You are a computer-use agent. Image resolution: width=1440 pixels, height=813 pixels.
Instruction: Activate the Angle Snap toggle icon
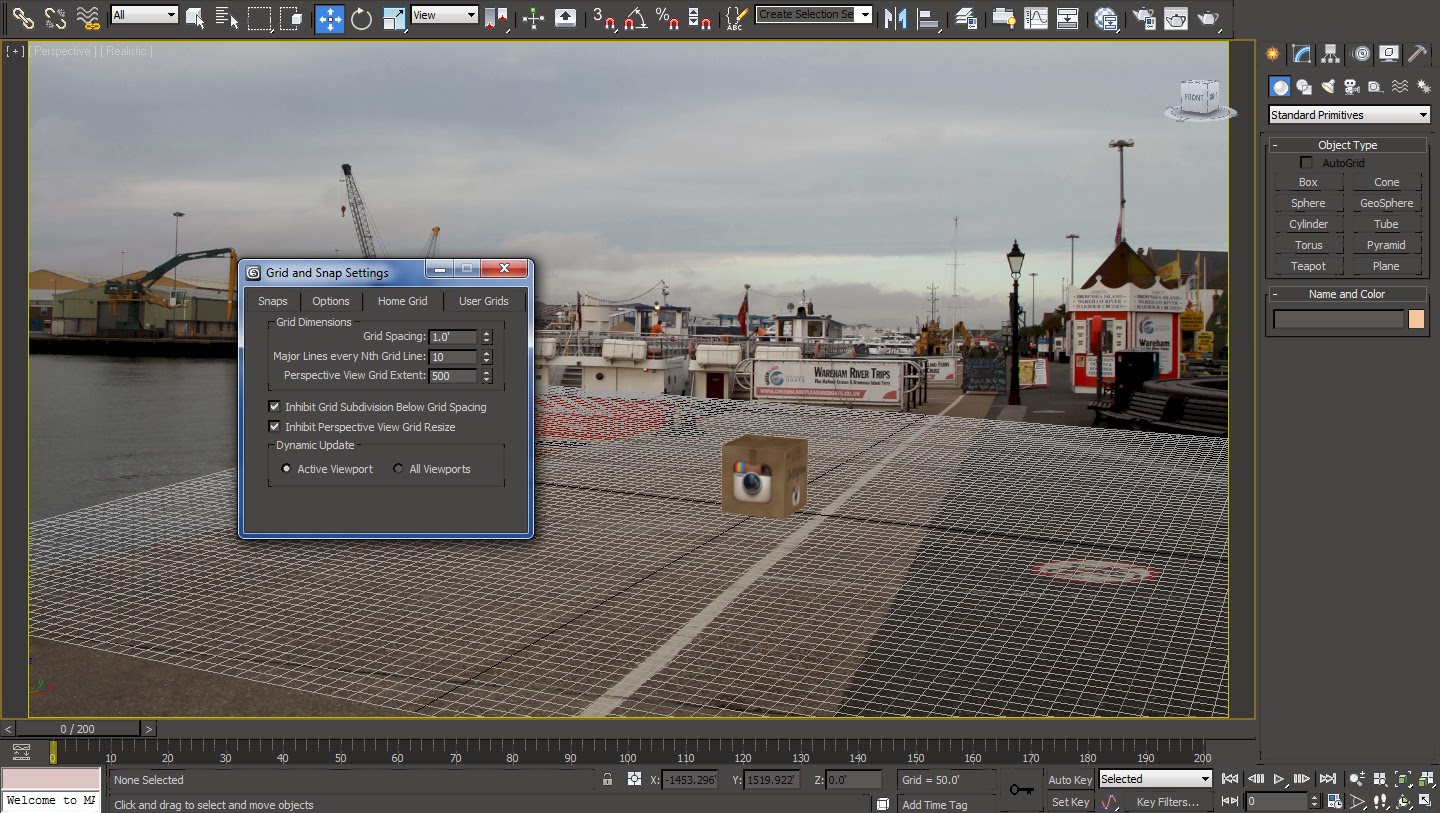pos(635,18)
